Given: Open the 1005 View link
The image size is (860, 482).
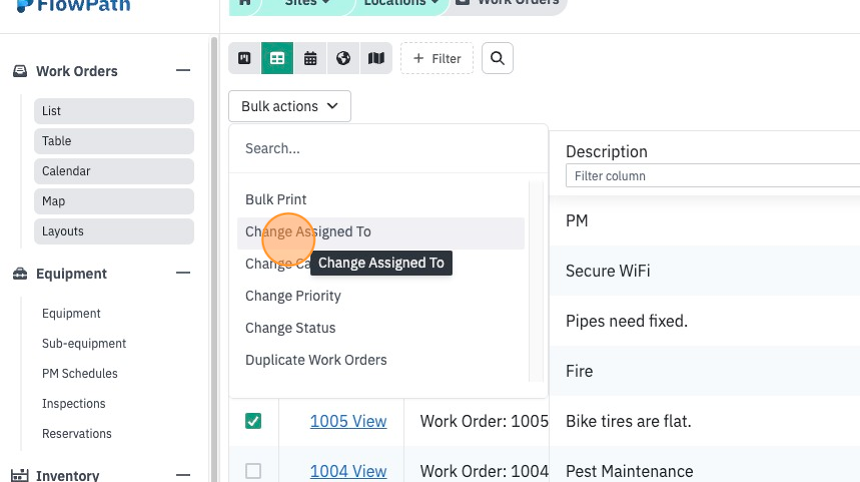Looking at the screenshot, I should pos(348,421).
